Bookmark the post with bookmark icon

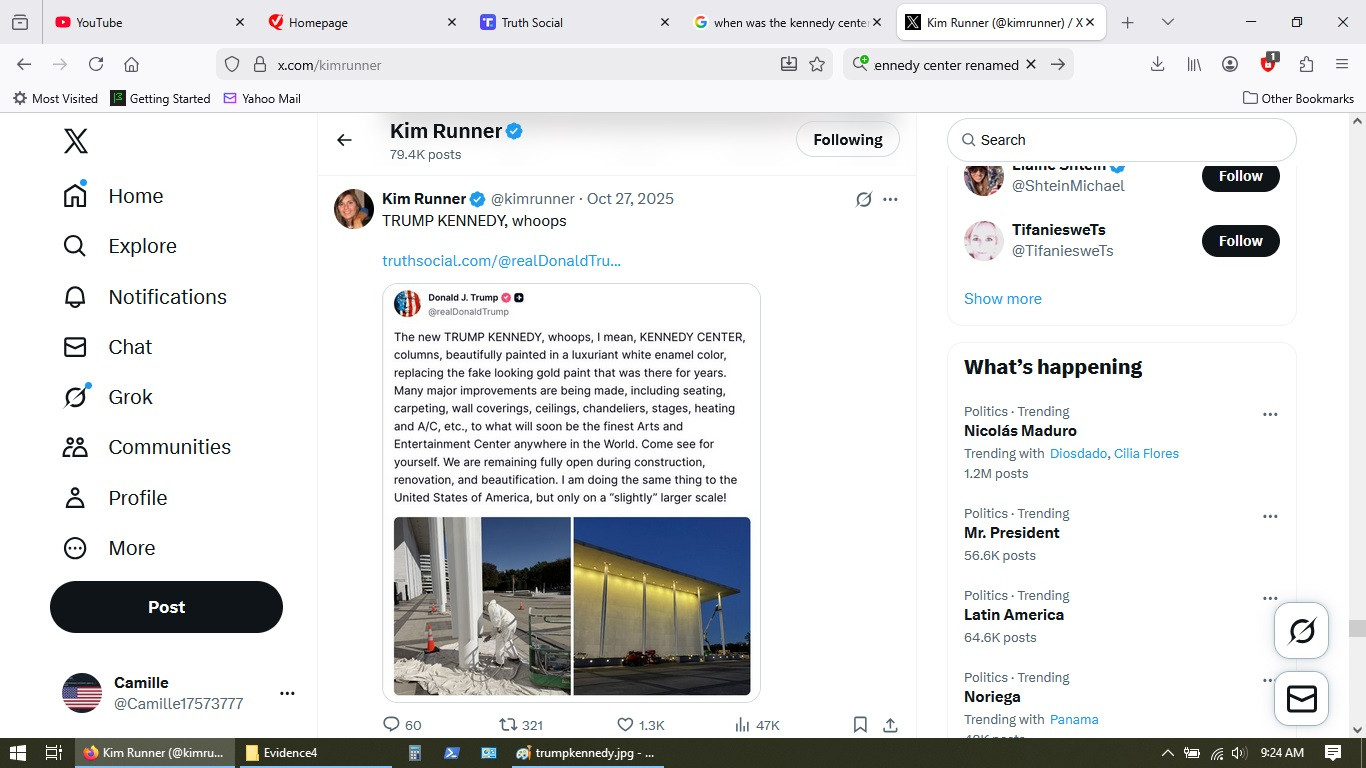860,725
